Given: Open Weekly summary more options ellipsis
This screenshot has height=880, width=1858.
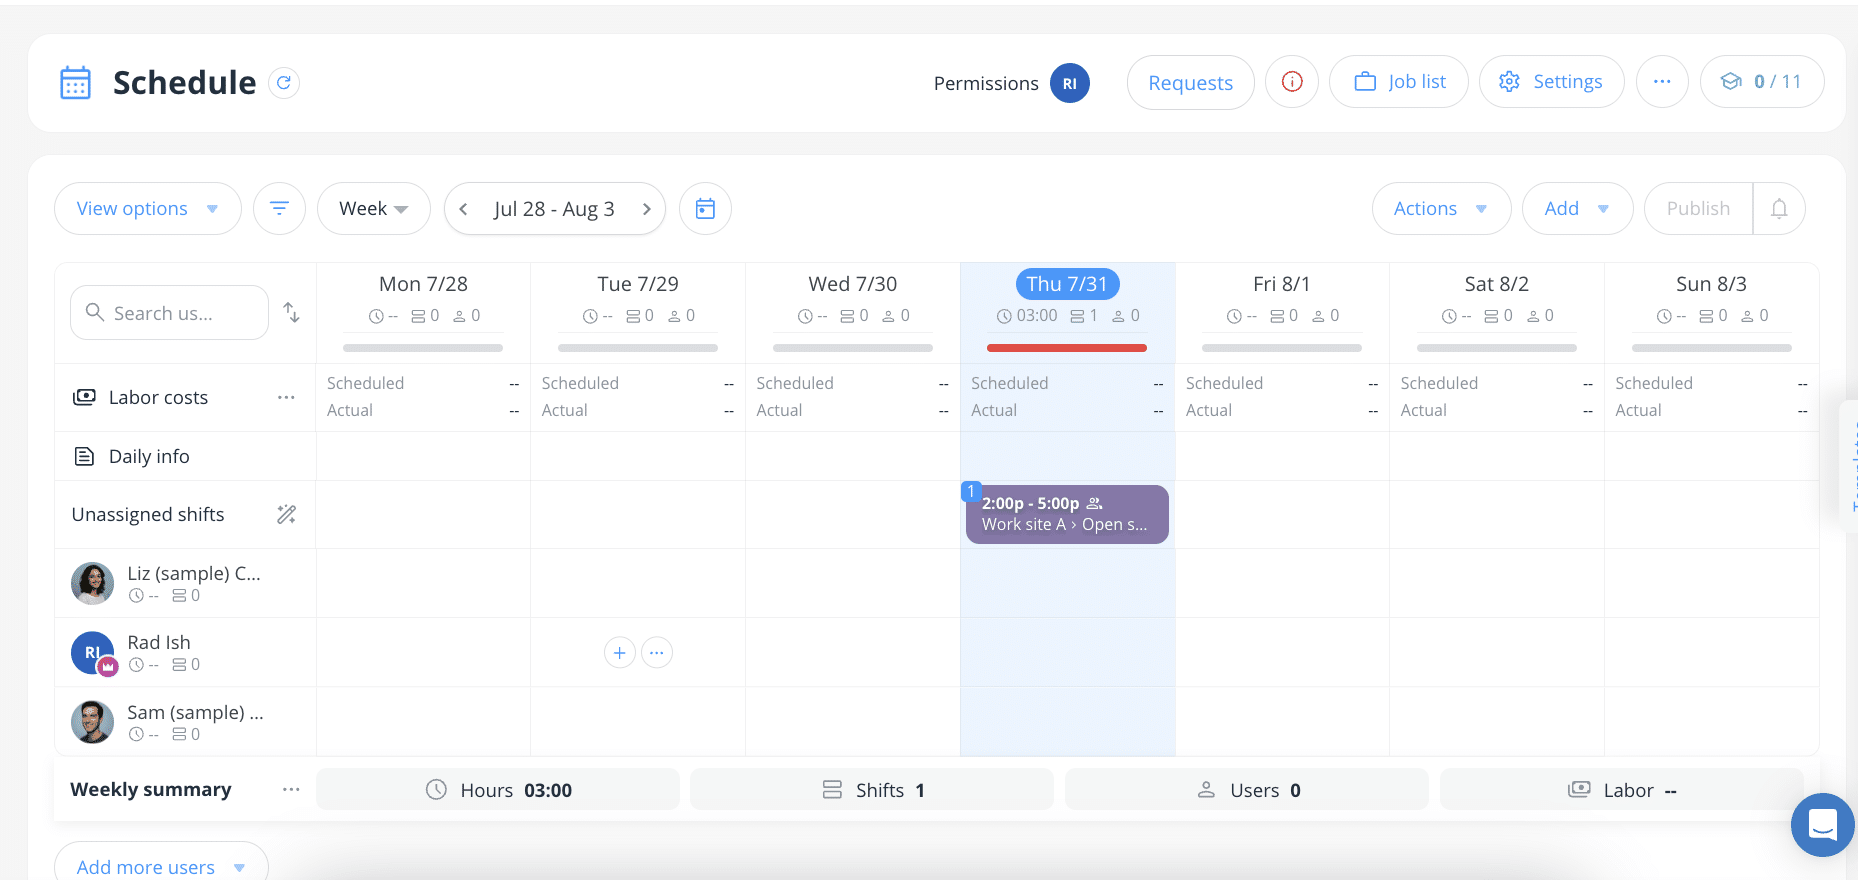Looking at the screenshot, I should (291, 789).
